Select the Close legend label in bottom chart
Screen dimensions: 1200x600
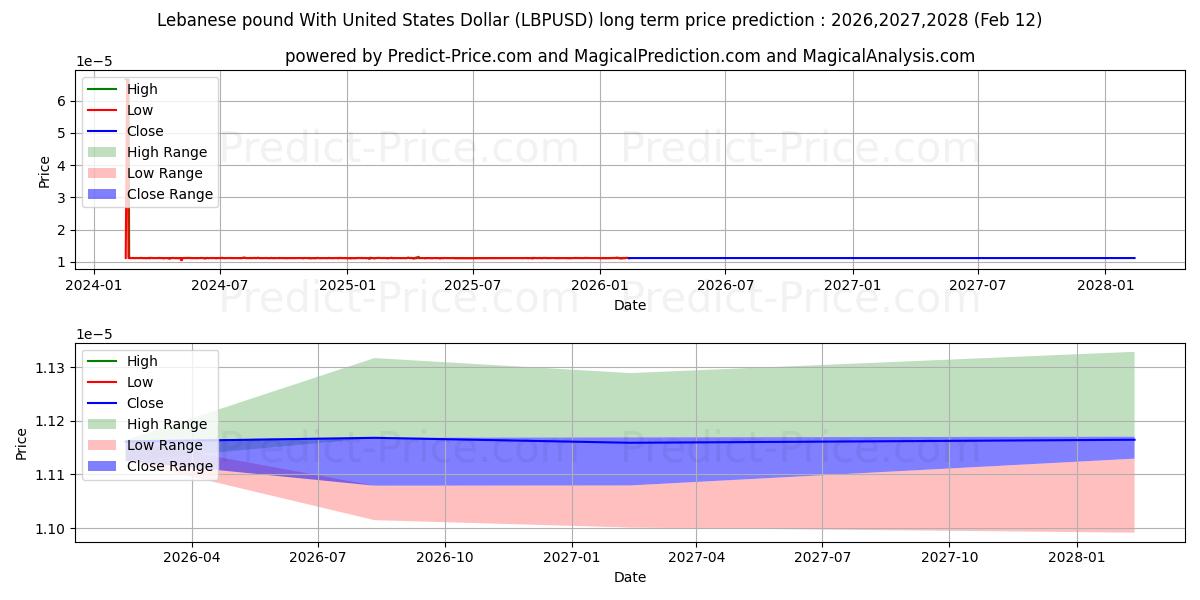pos(145,403)
